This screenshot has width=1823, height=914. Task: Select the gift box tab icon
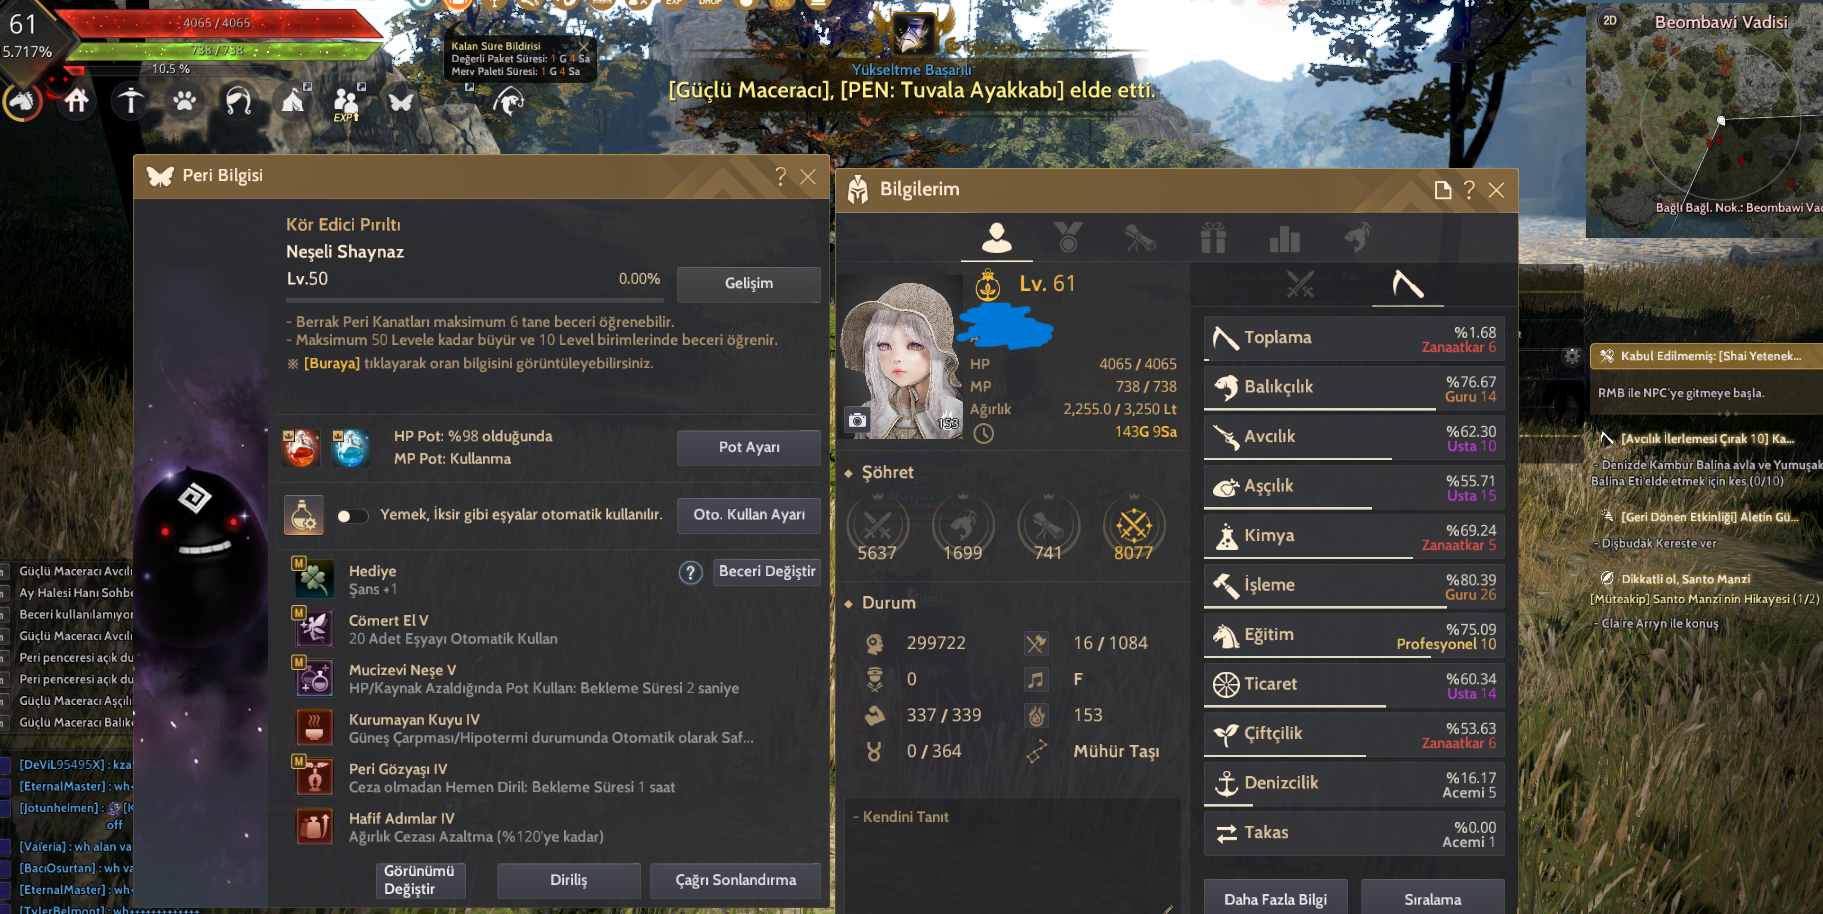(1213, 238)
